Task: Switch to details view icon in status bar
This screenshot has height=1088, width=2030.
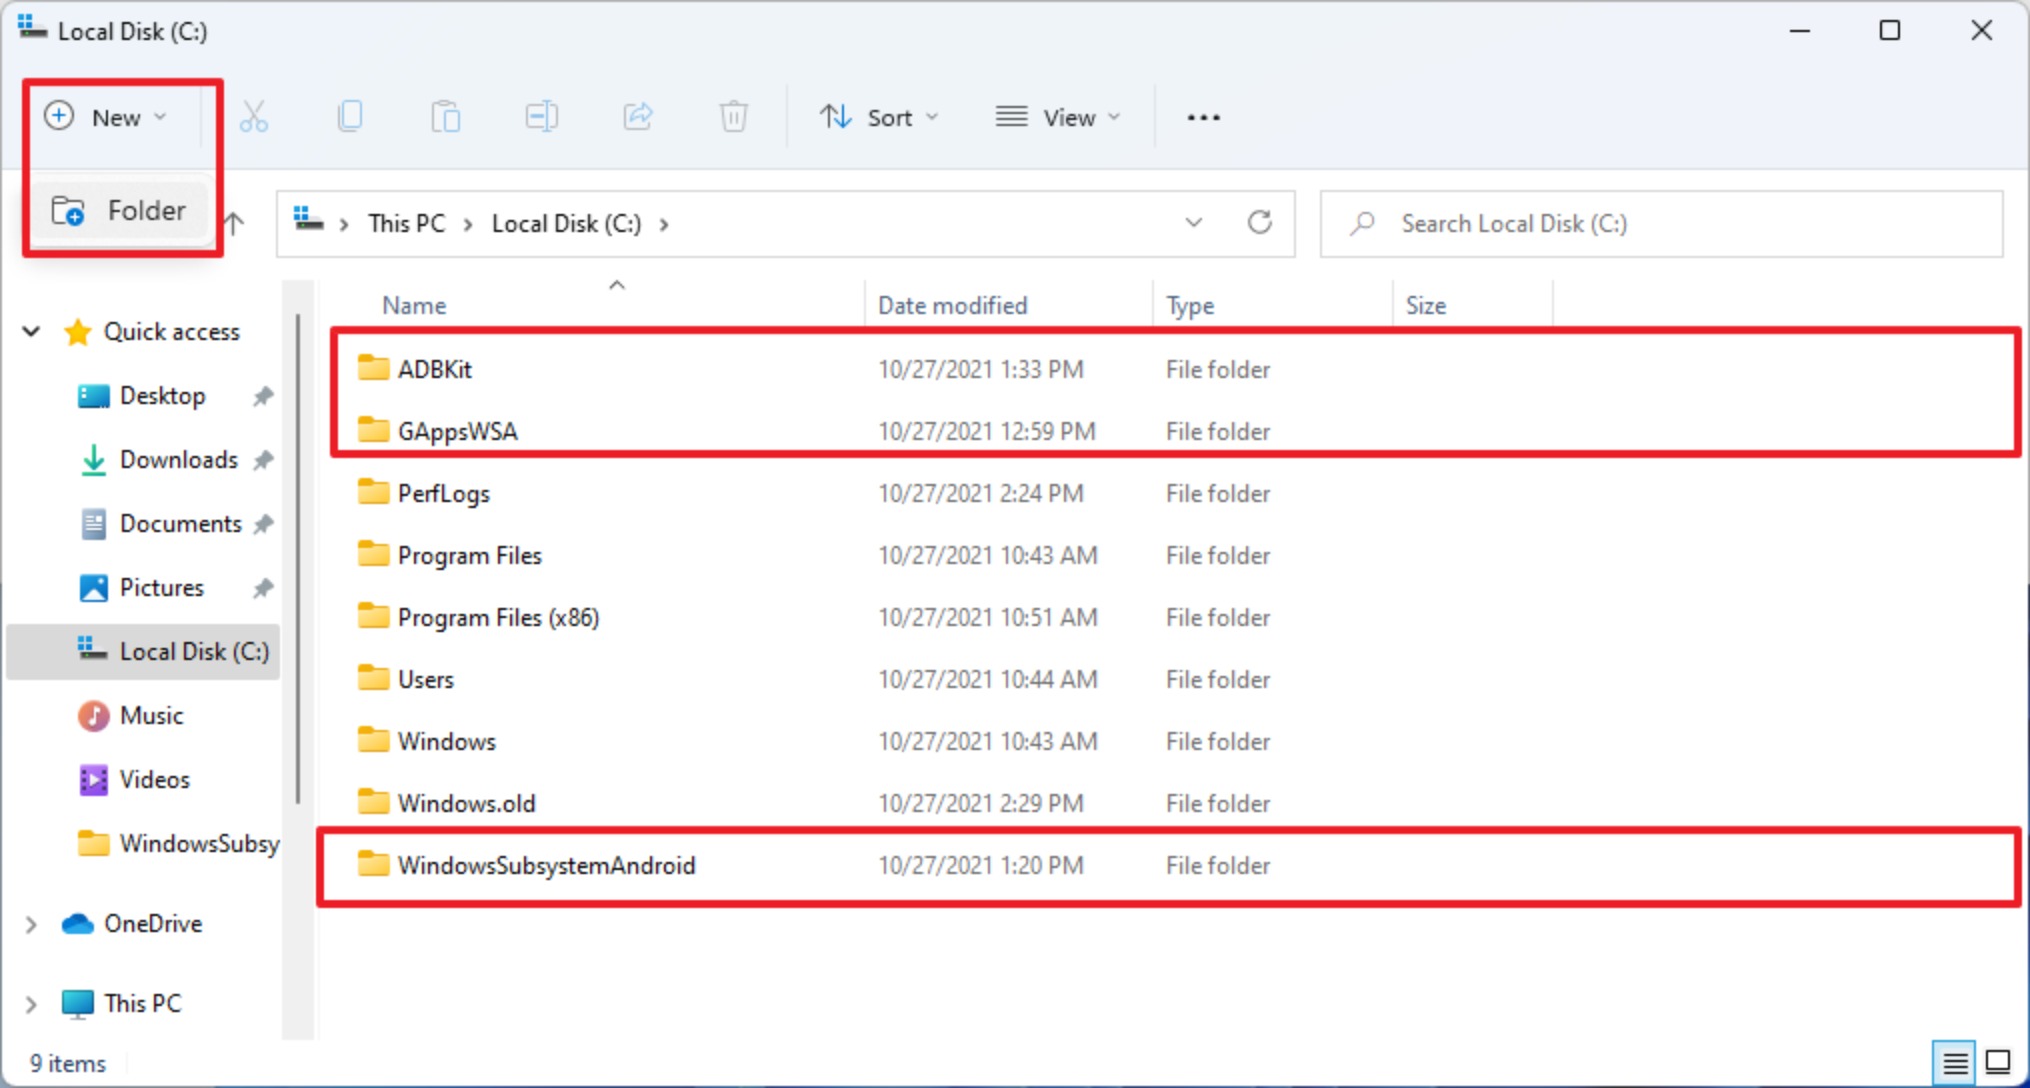Action: [x=1954, y=1062]
